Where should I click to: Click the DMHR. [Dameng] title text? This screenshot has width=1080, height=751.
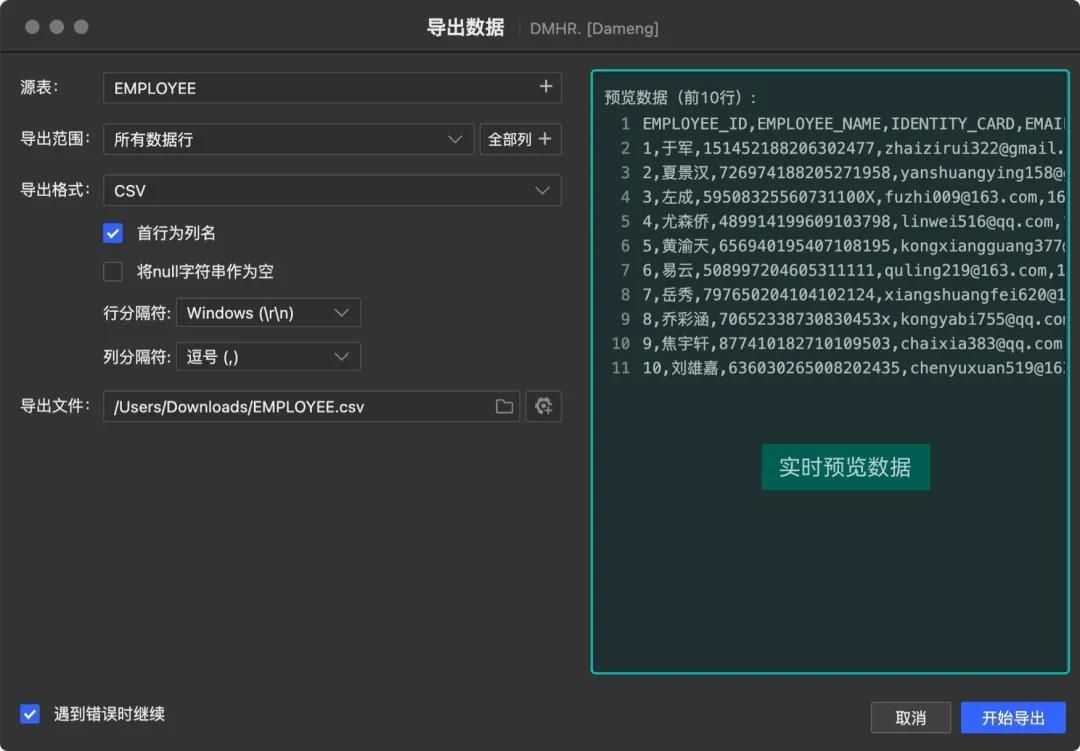(594, 28)
